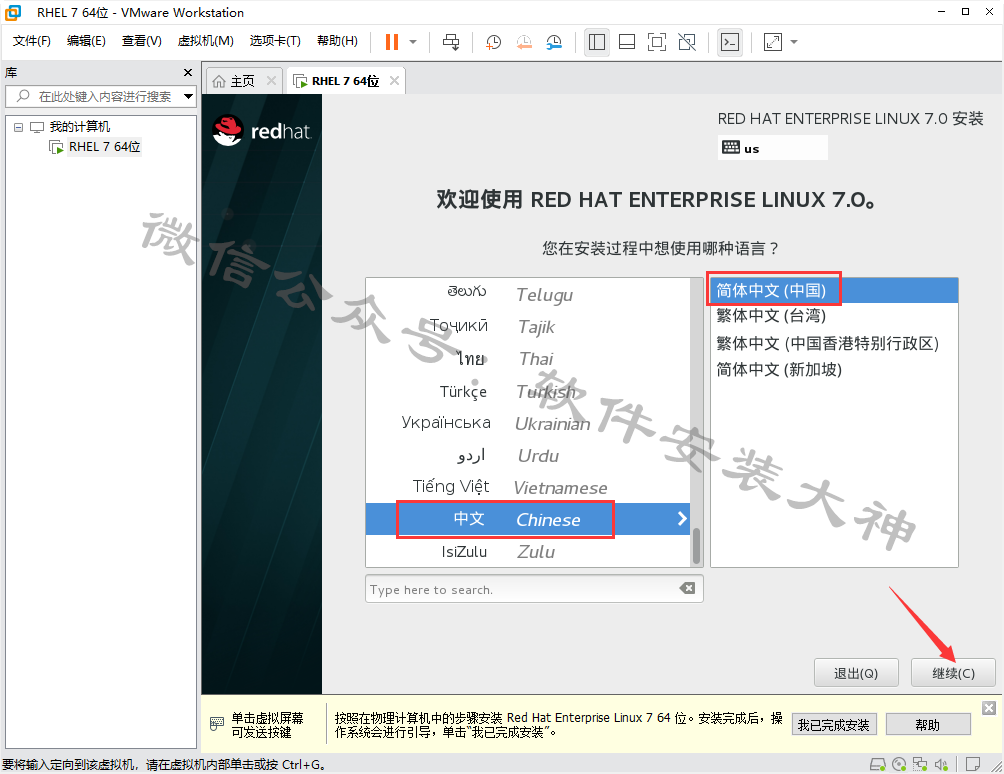Click the language list scrollbar thumb

point(696,545)
